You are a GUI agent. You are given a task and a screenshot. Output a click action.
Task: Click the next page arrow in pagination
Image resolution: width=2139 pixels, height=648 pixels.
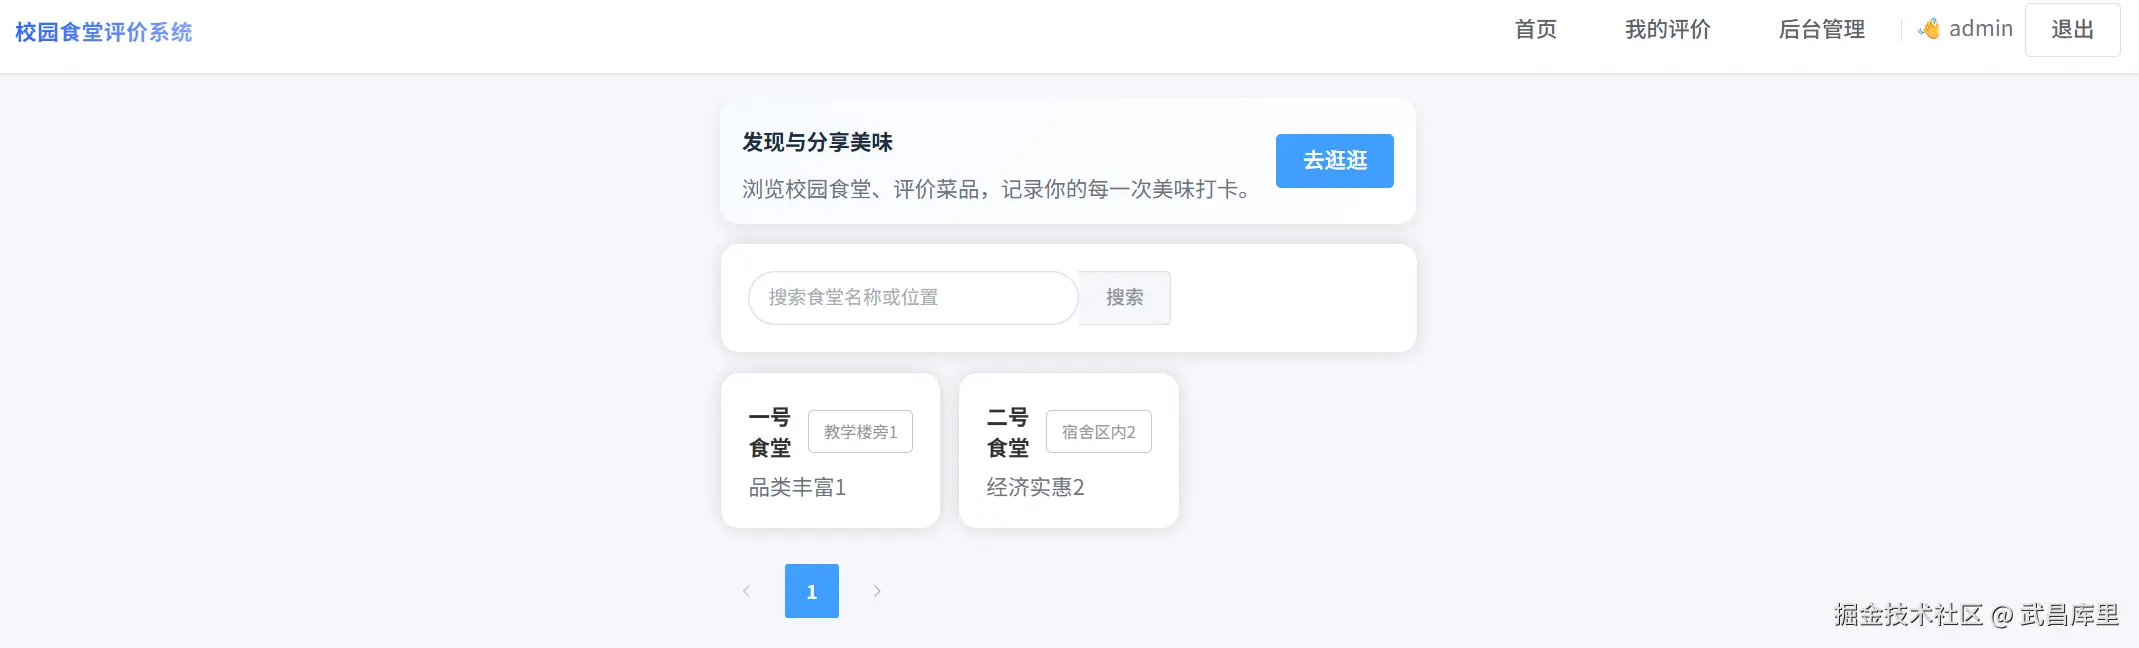877,591
